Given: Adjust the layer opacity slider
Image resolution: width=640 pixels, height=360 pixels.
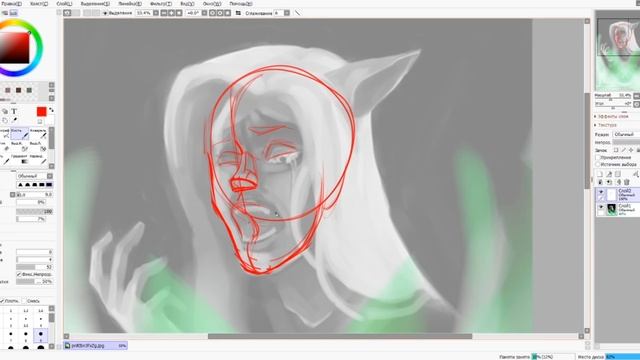Looking at the screenshot, I should pos(626,142).
